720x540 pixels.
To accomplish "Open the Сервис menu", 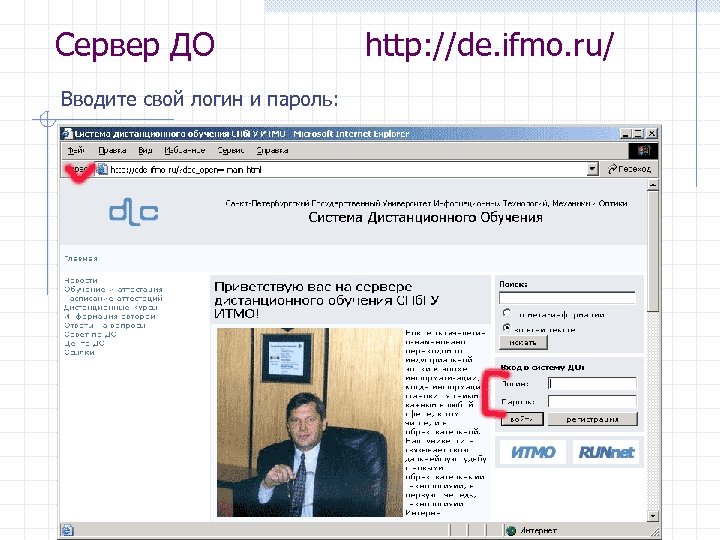I will coord(231,151).
